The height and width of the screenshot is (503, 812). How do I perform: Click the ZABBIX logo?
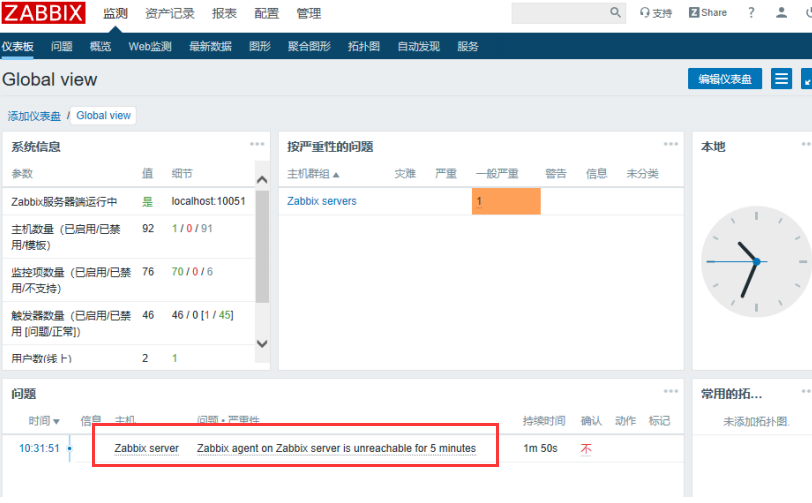(43, 12)
